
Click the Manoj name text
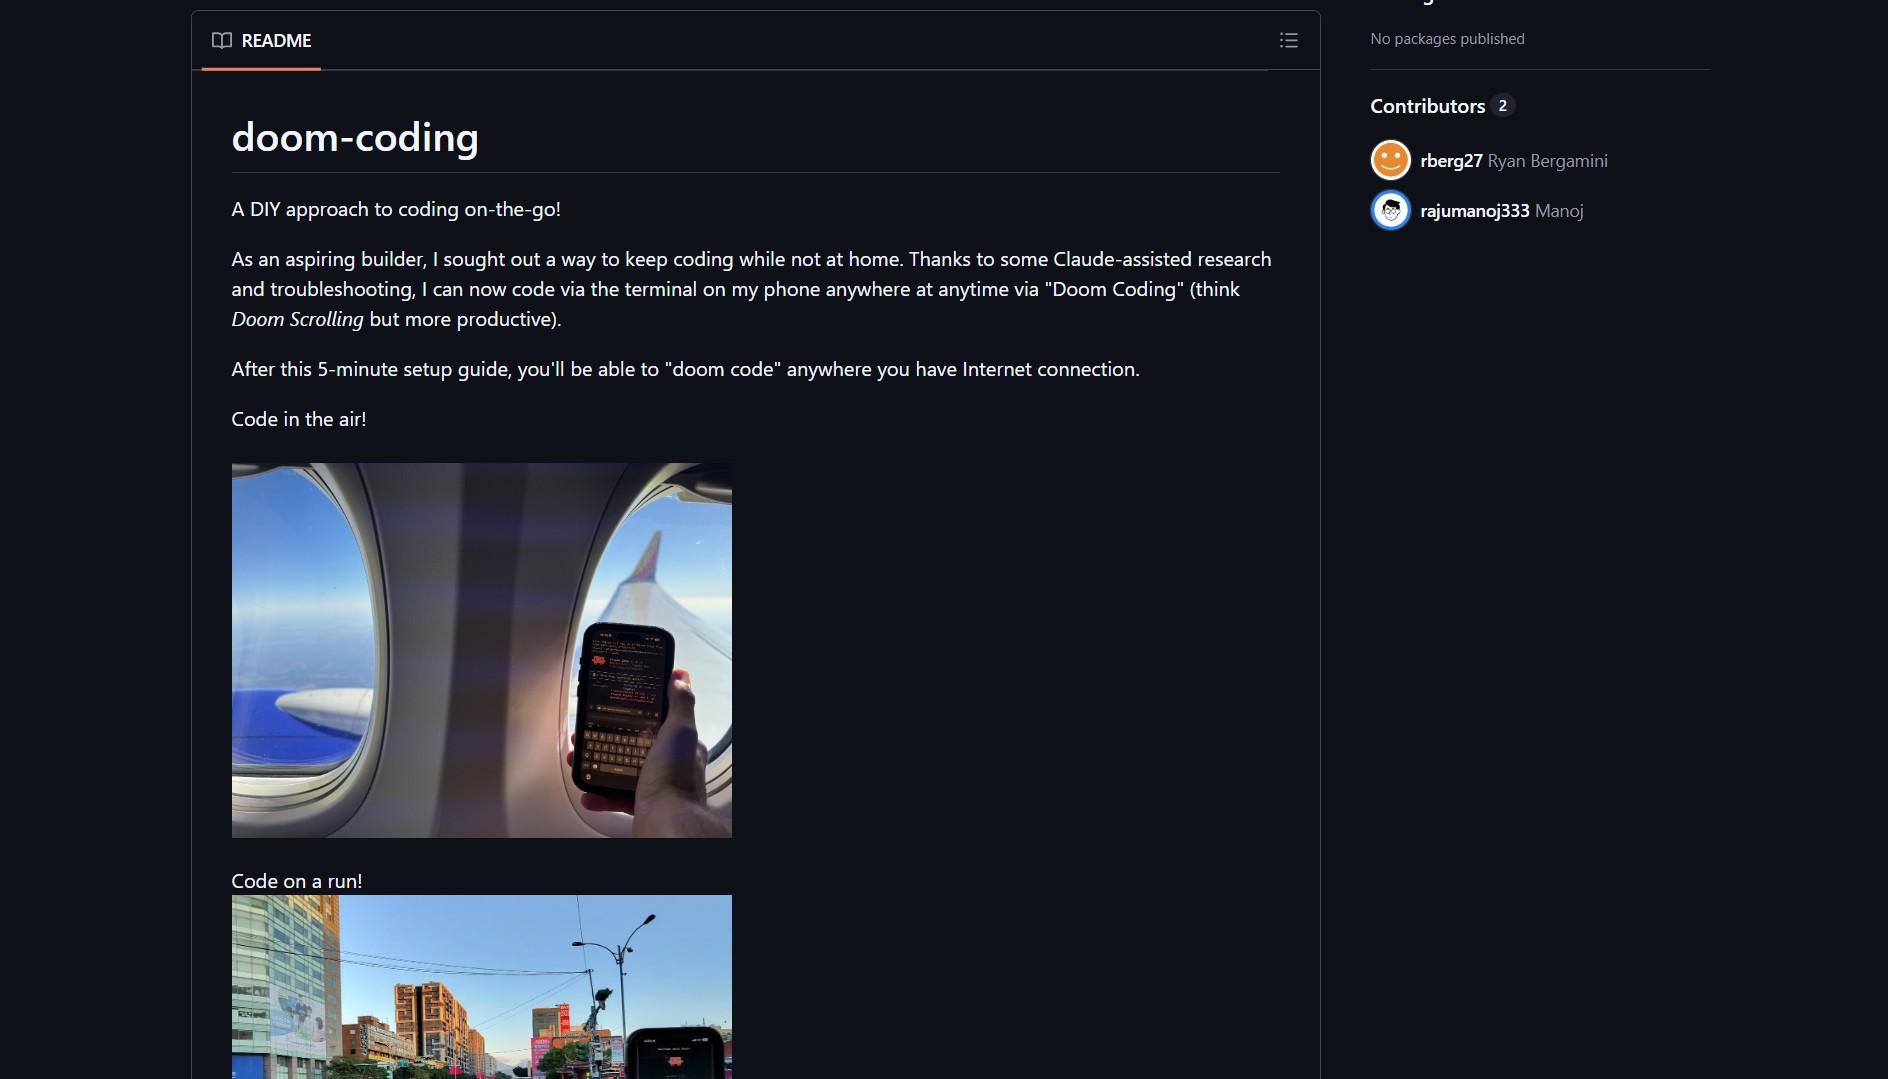point(1559,211)
